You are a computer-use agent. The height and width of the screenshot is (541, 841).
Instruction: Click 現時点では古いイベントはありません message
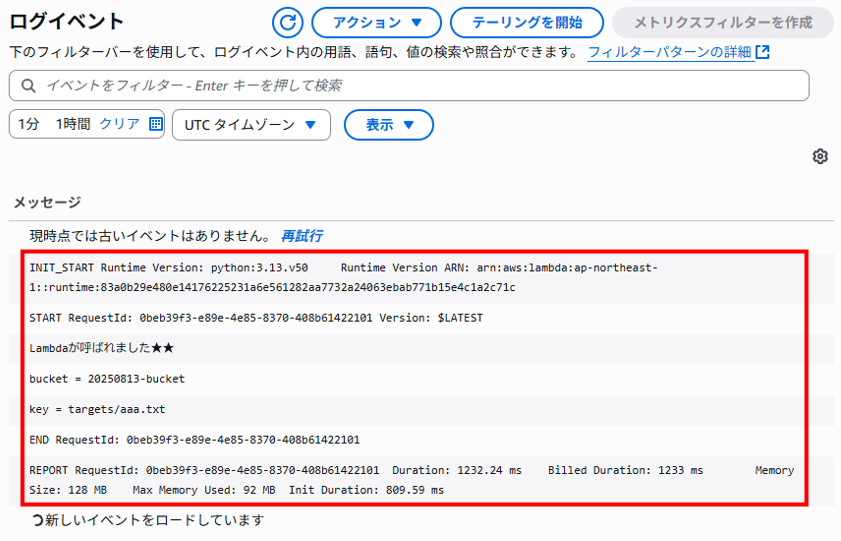[151, 236]
